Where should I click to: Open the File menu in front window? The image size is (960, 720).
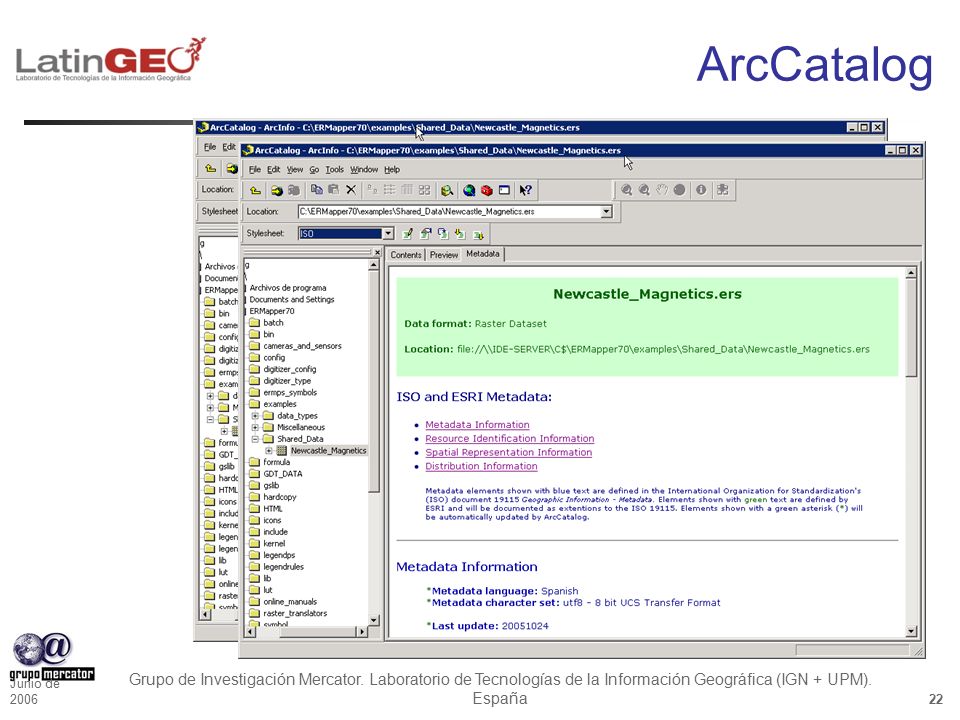[255, 170]
